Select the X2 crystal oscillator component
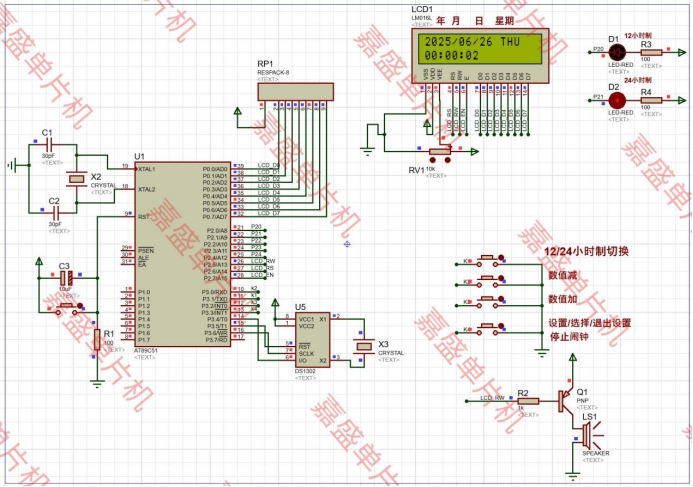Screen dimensions: 693x487 tap(76, 179)
